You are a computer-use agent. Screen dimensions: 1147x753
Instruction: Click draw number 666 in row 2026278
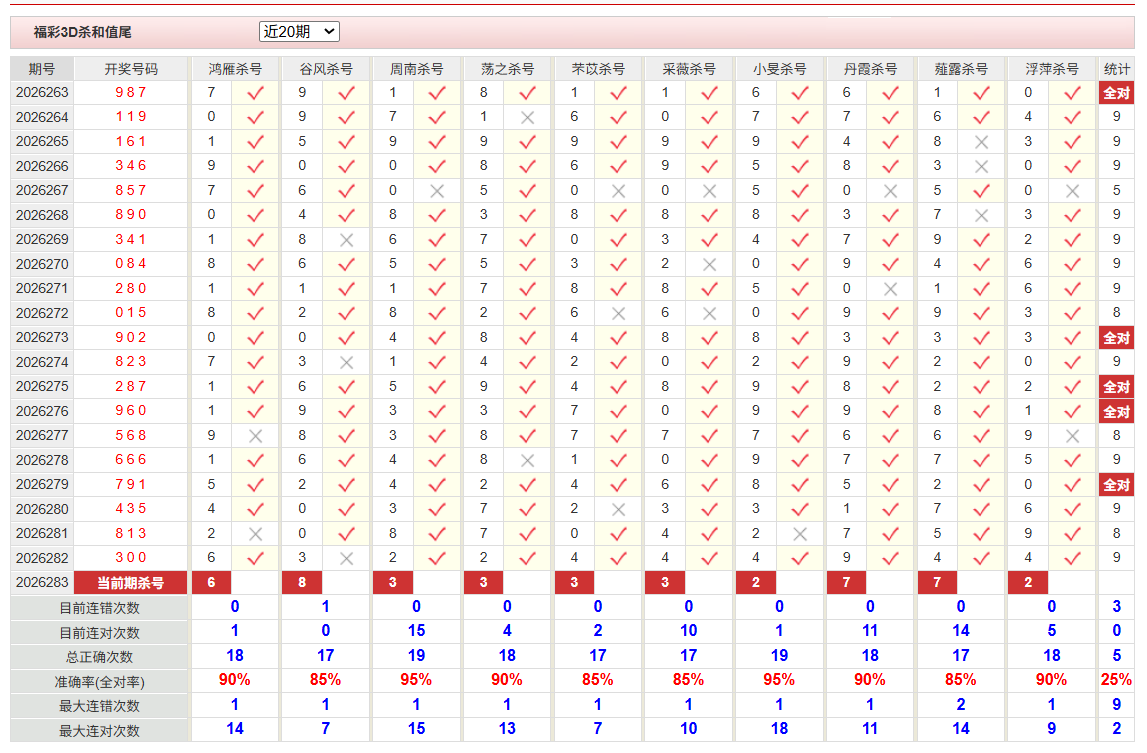tap(131, 460)
